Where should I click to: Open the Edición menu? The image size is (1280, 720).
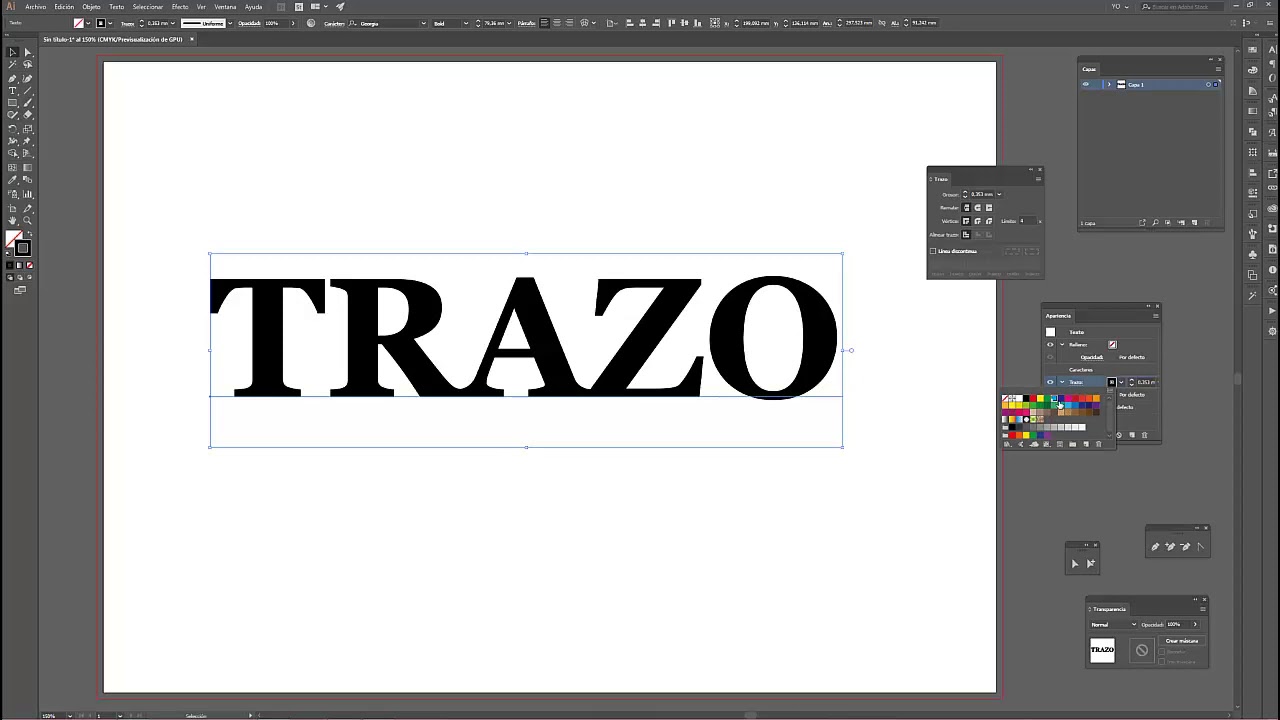tap(64, 6)
